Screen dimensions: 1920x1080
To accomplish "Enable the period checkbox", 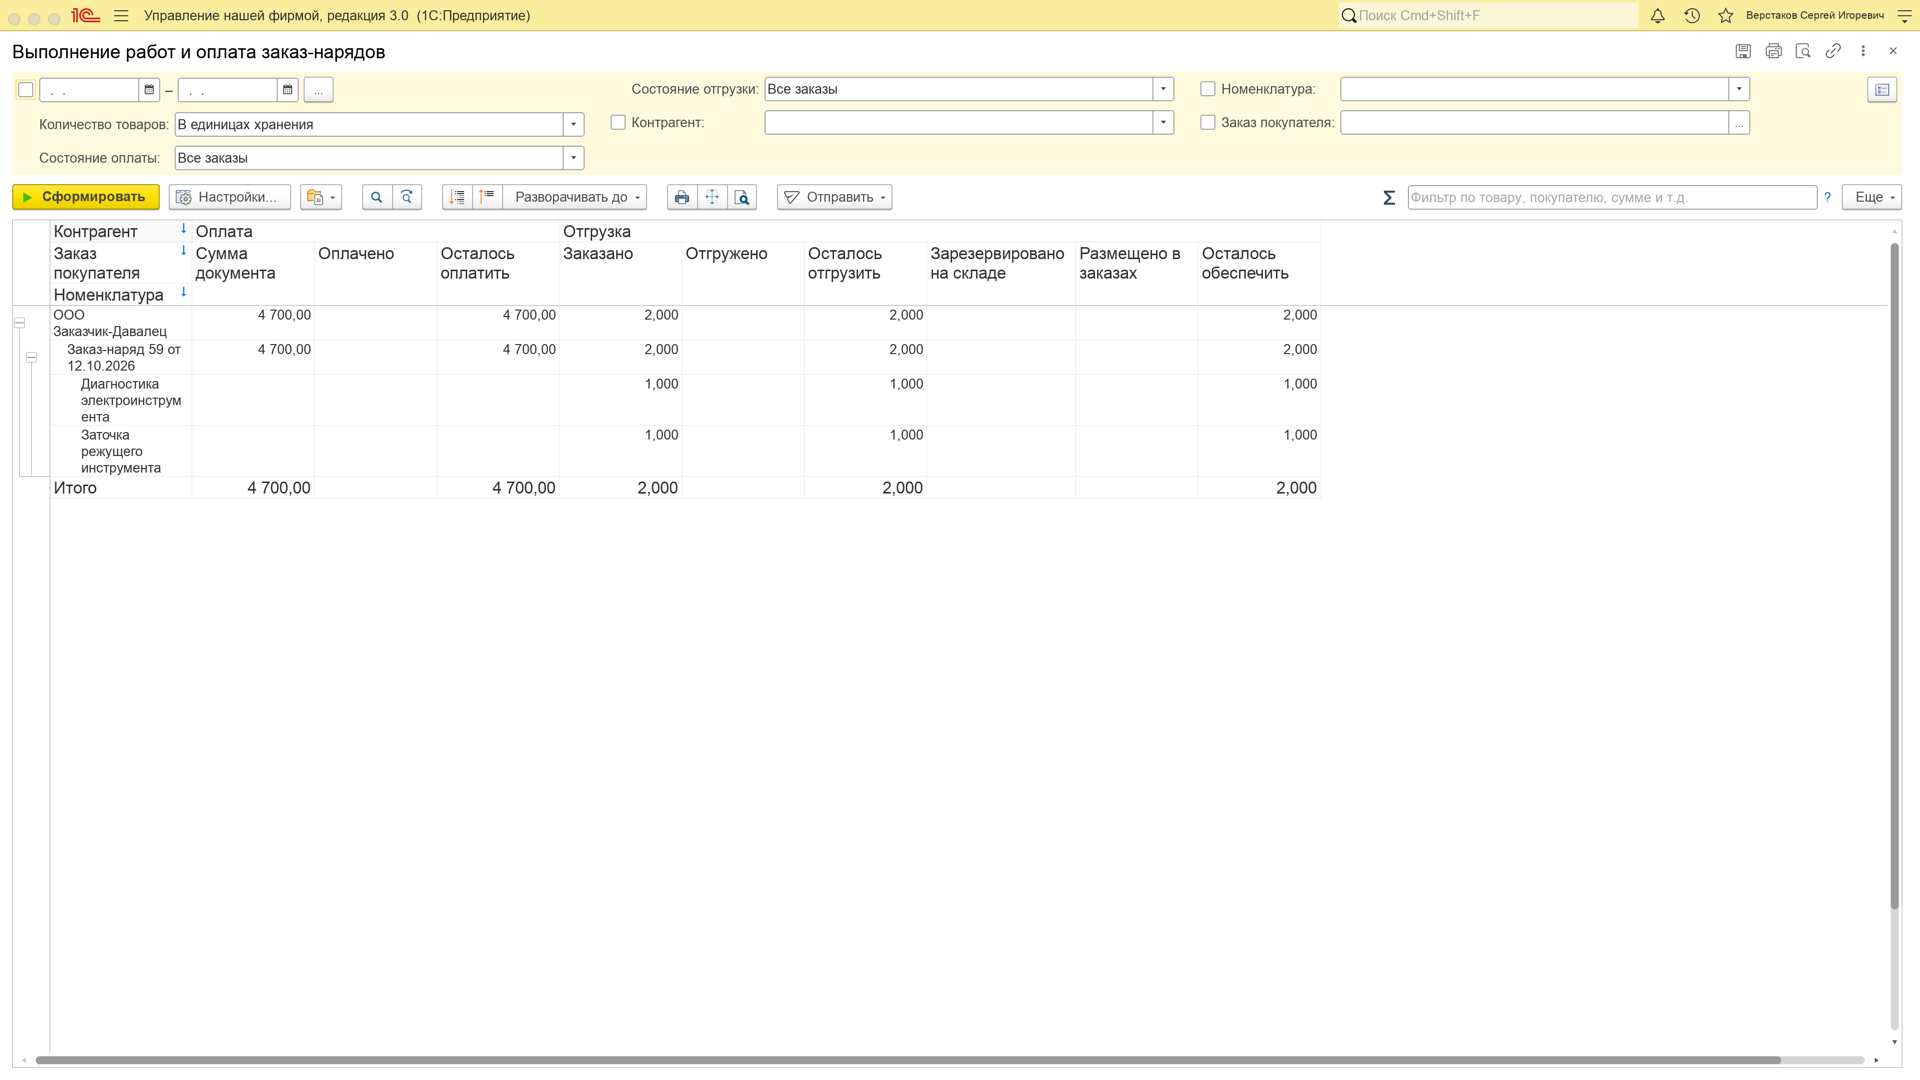I will coord(26,90).
